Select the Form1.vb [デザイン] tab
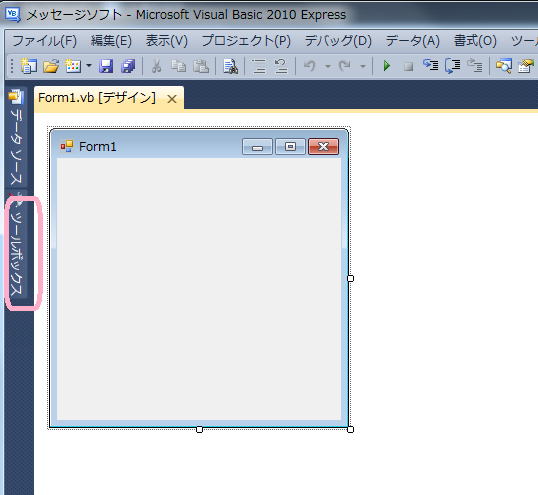This screenshot has height=495, width=538. coord(97,98)
